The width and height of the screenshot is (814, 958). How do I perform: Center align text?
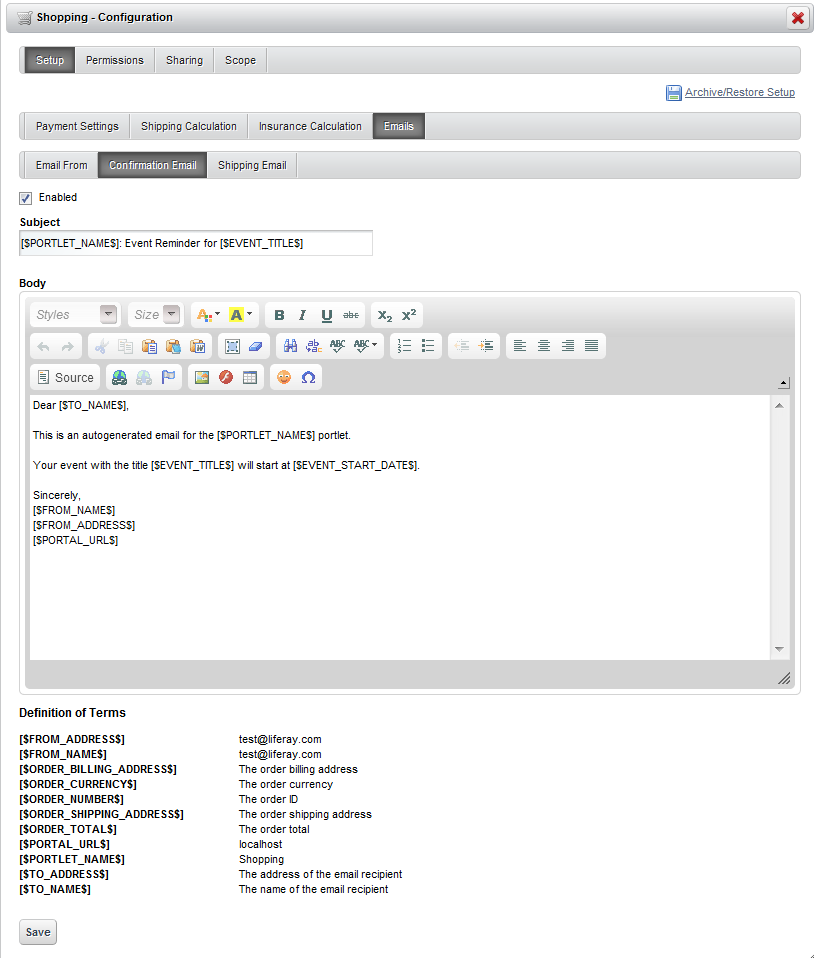pyautogui.click(x=544, y=346)
